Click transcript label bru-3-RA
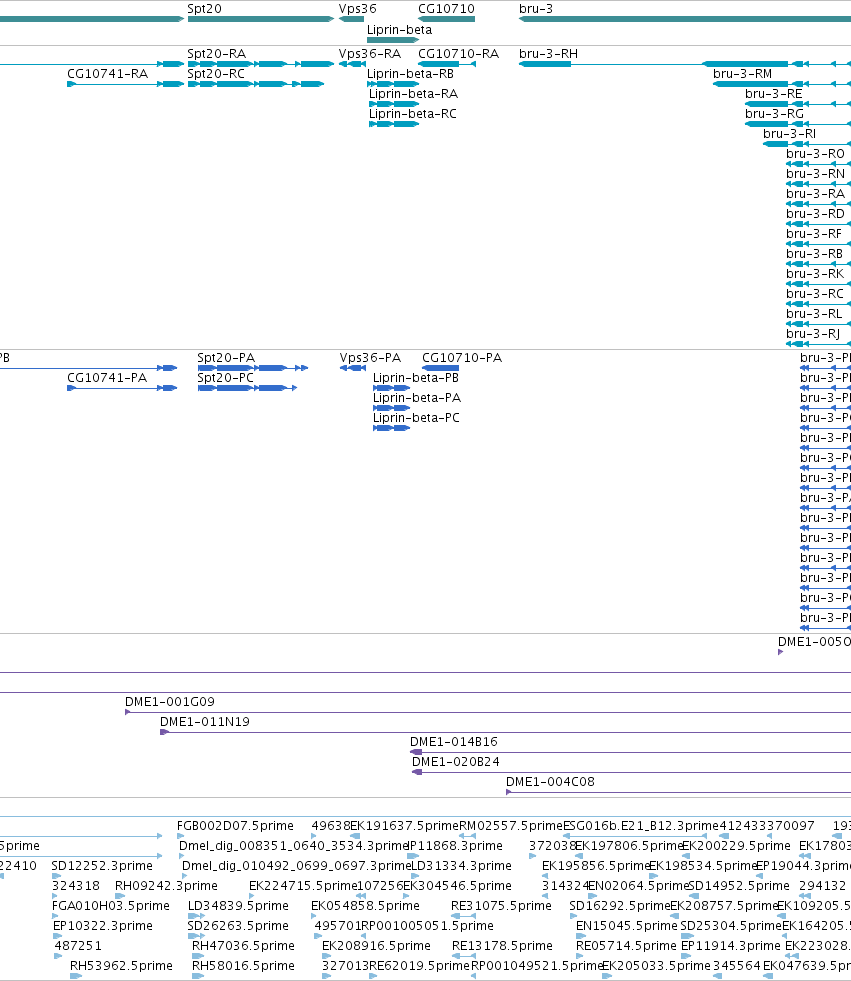851x981 pixels. pyautogui.click(x=815, y=194)
